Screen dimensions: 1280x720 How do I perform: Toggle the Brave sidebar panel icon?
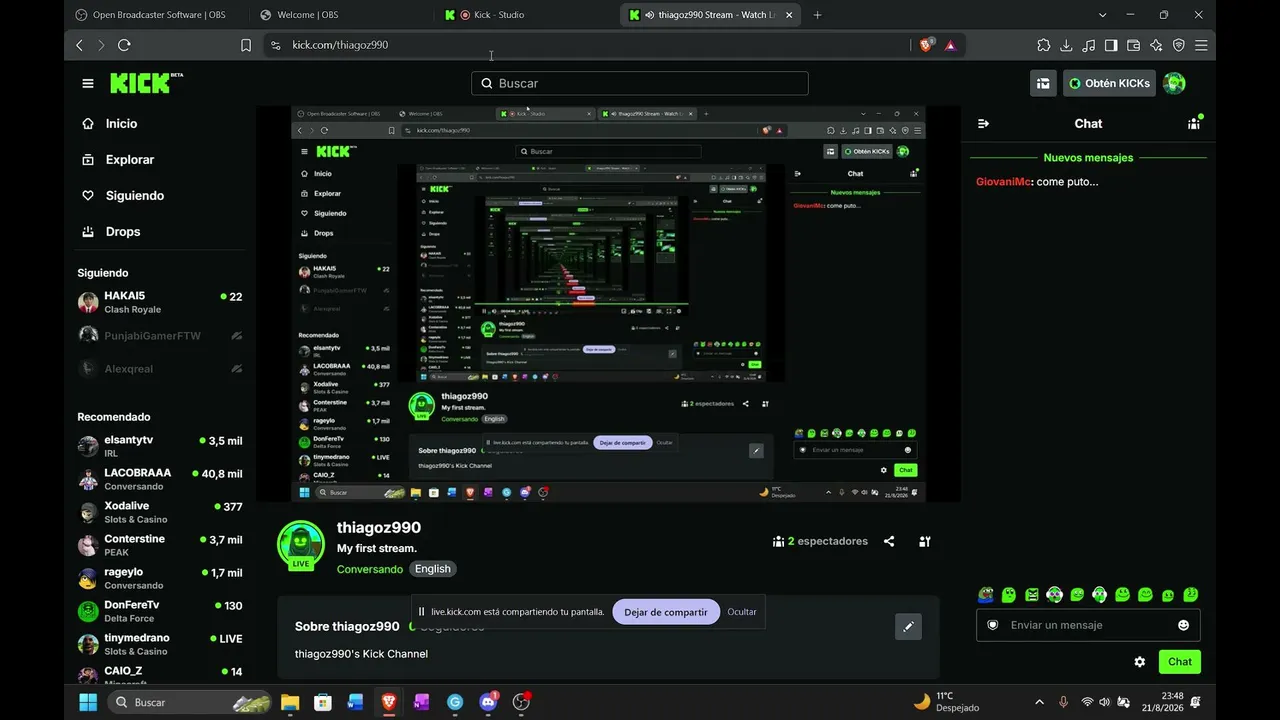click(1111, 45)
